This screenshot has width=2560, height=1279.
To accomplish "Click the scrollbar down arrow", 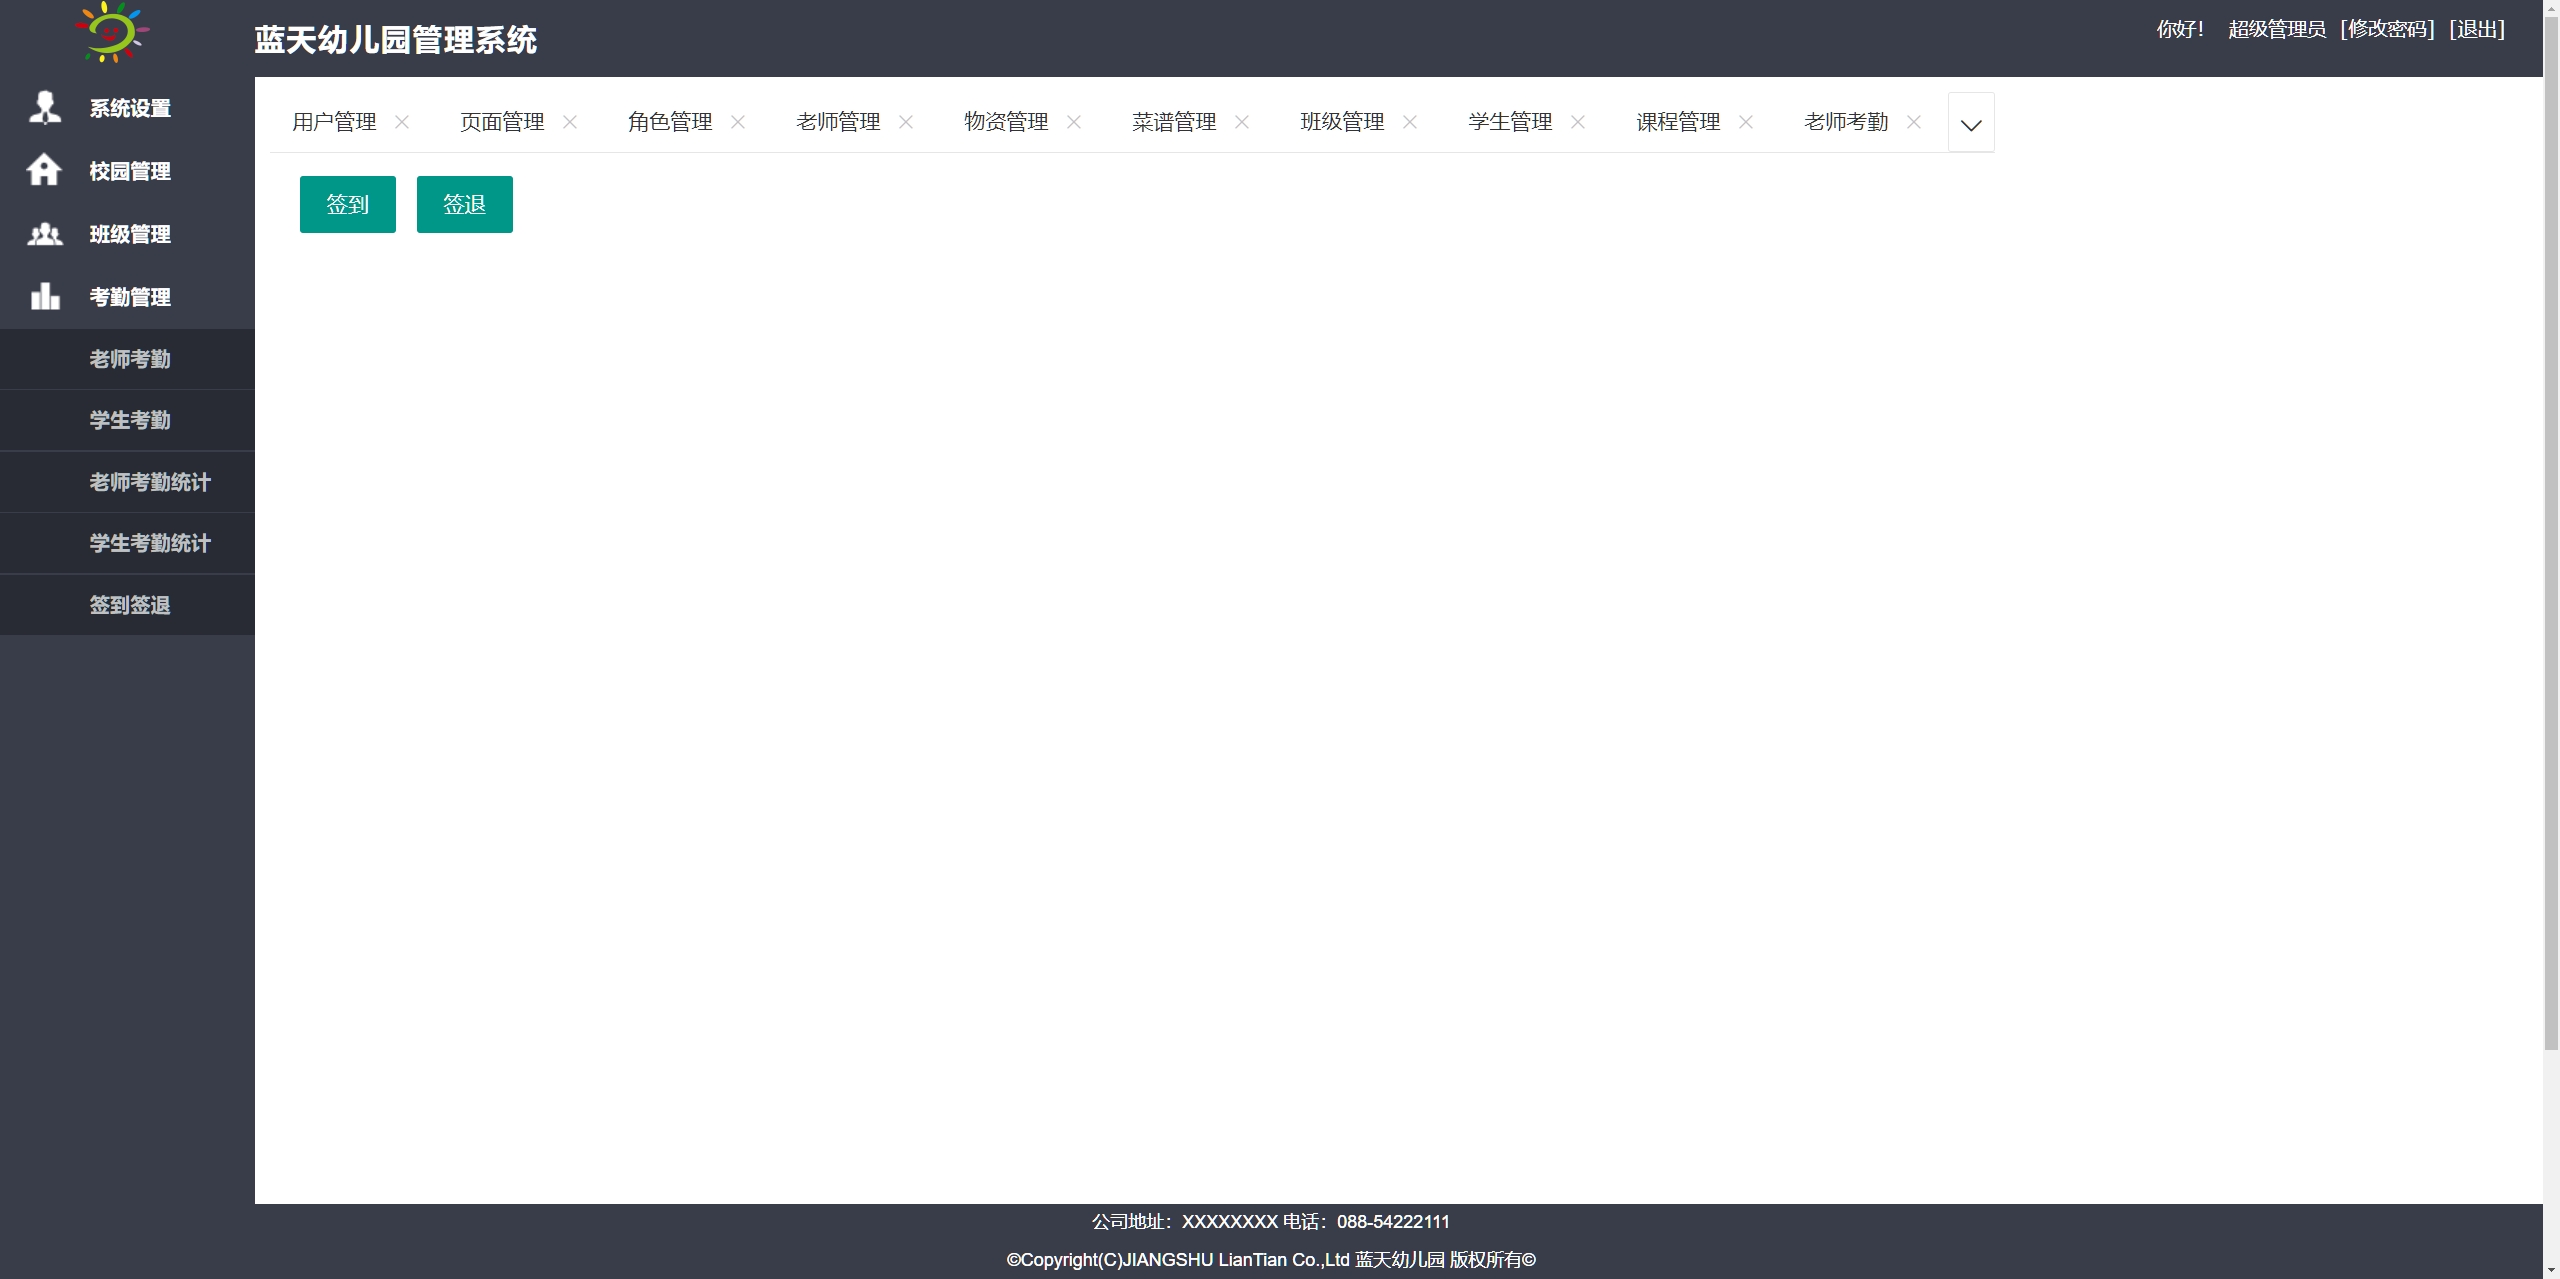I will click(x=2551, y=1270).
